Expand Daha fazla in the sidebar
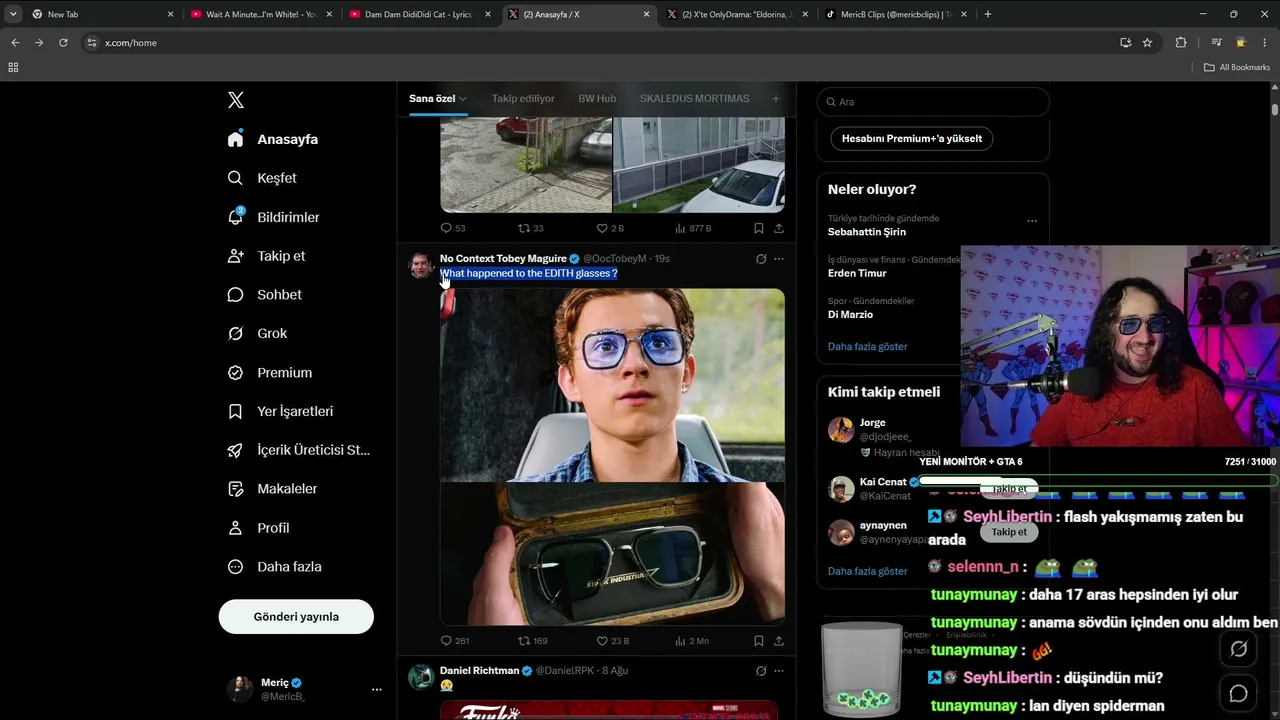The image size is (1280, 720). coord(274,567)
